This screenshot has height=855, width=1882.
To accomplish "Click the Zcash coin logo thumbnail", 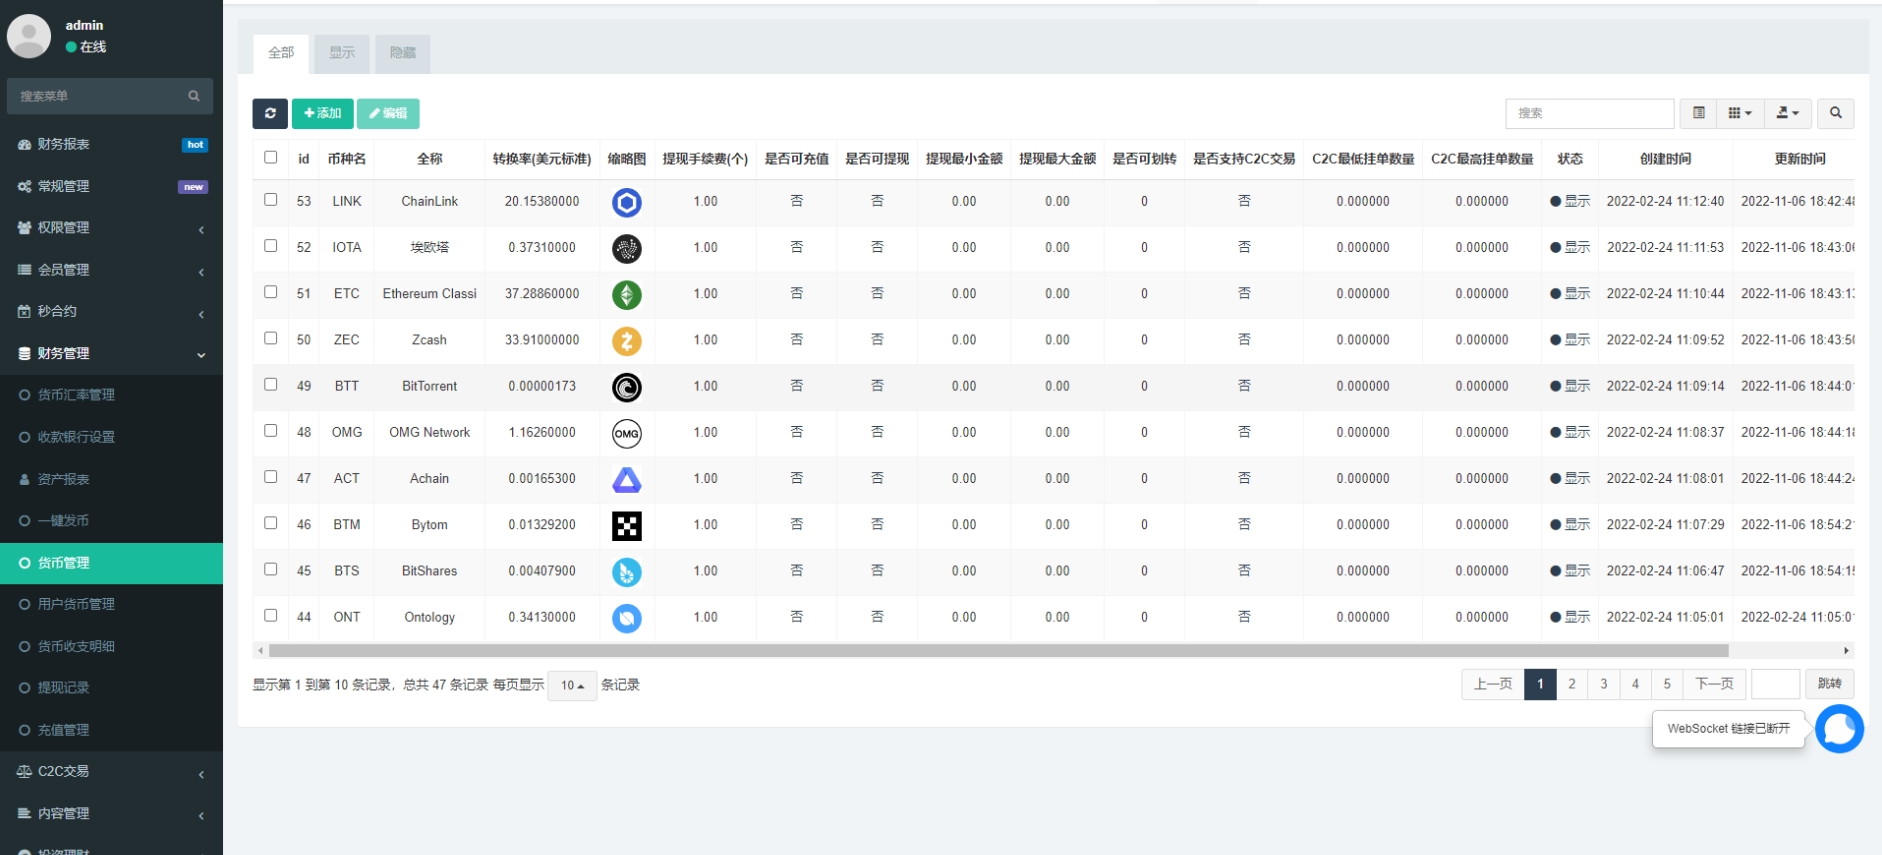I will pos(627,341).
